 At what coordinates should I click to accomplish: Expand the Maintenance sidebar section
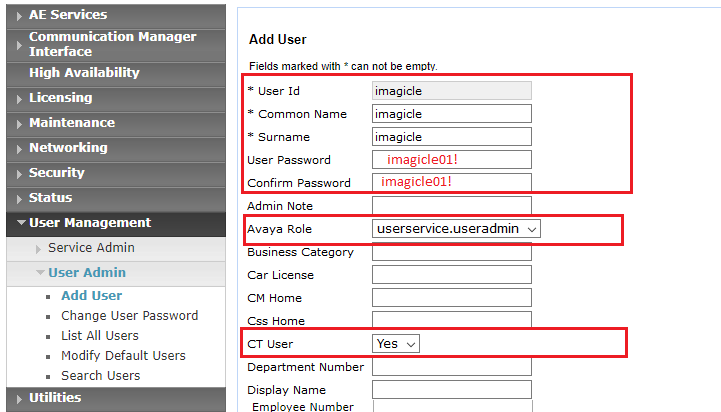point(71,123)
